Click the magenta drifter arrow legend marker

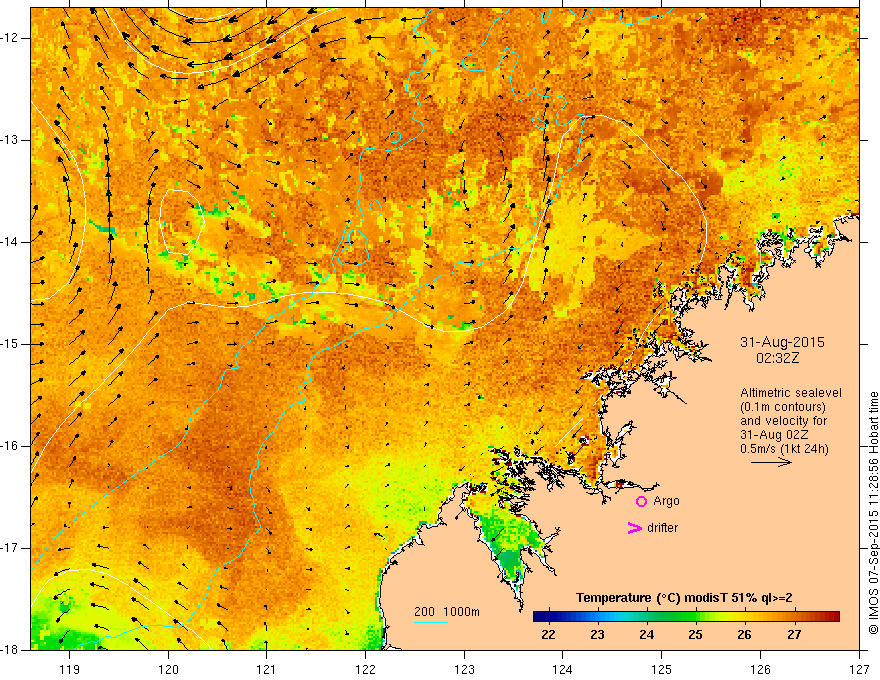coord(634,528)
